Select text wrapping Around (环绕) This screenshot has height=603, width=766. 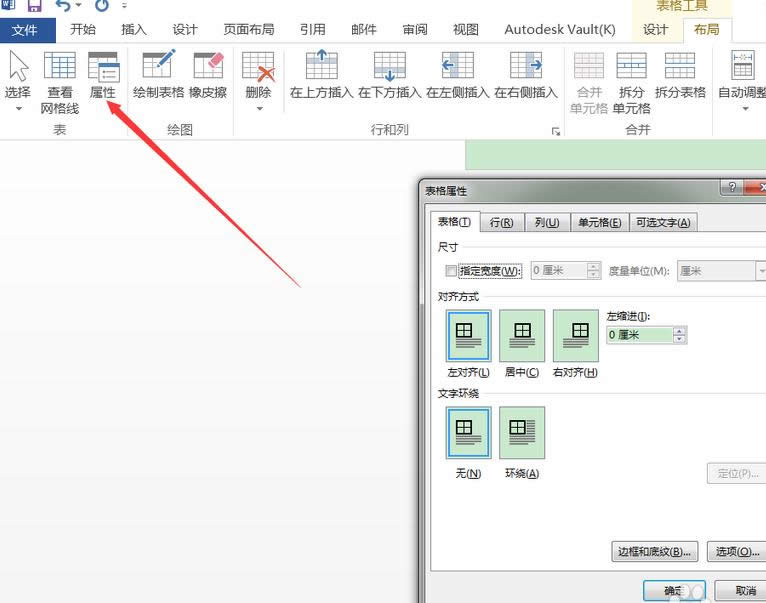[x=522, y=433]
